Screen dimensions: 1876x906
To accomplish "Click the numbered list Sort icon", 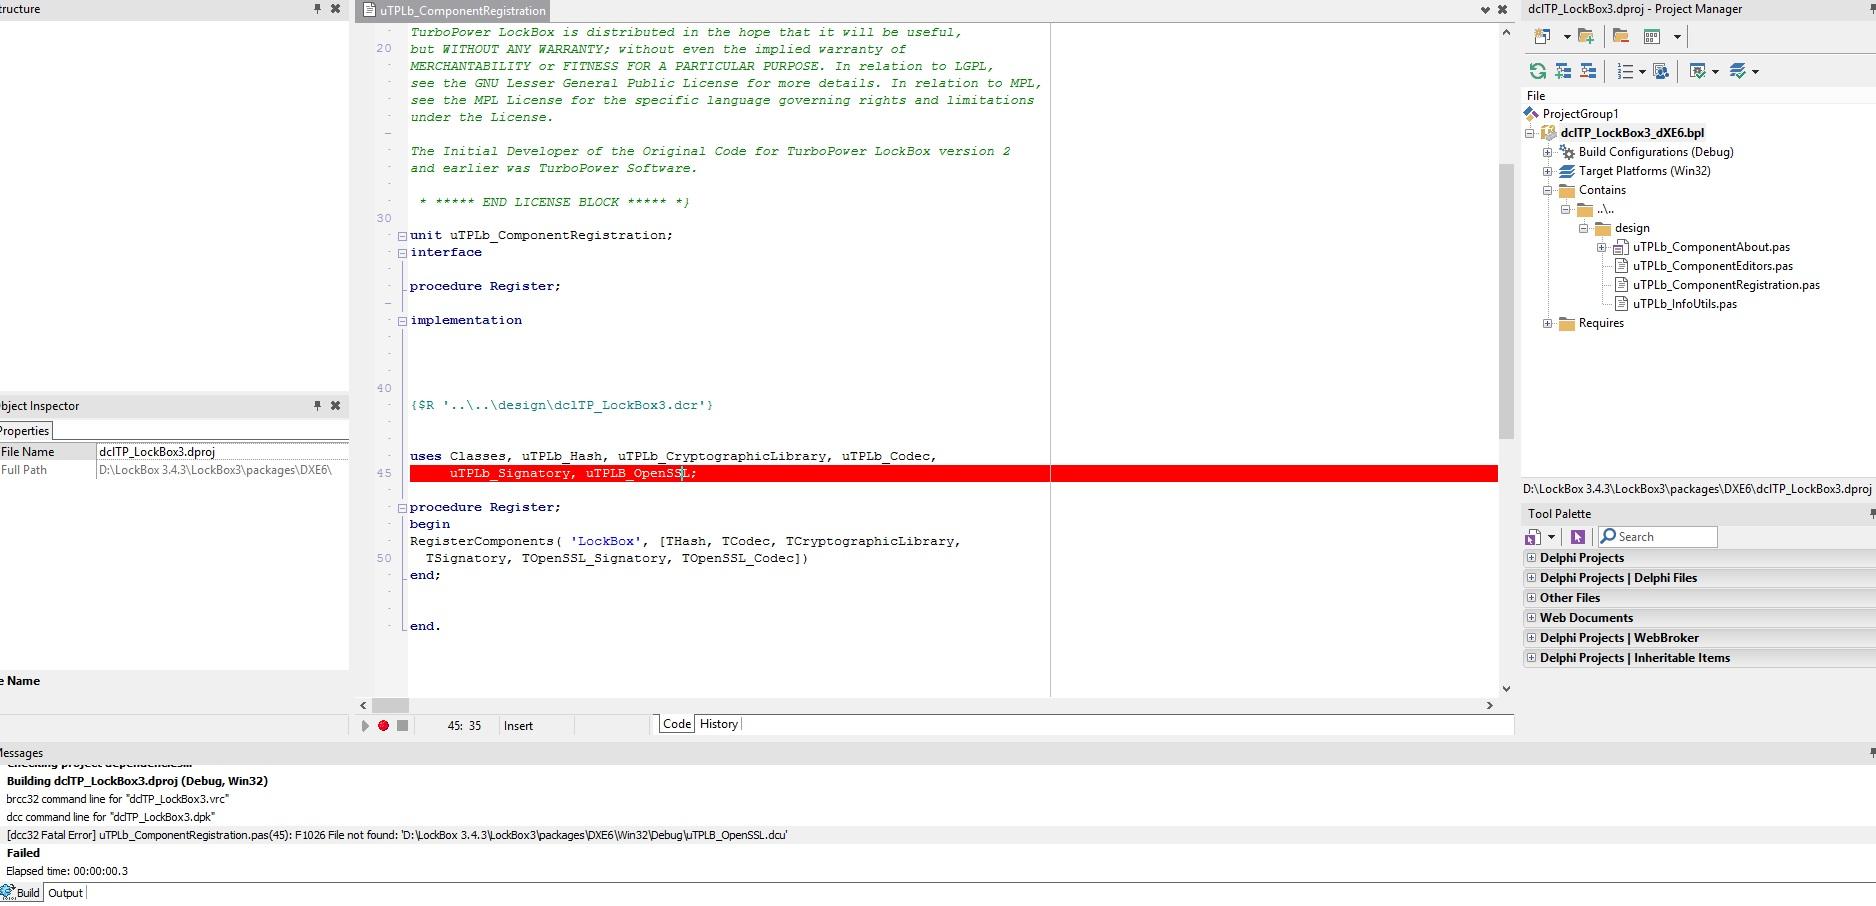I will pos(1625,71).
